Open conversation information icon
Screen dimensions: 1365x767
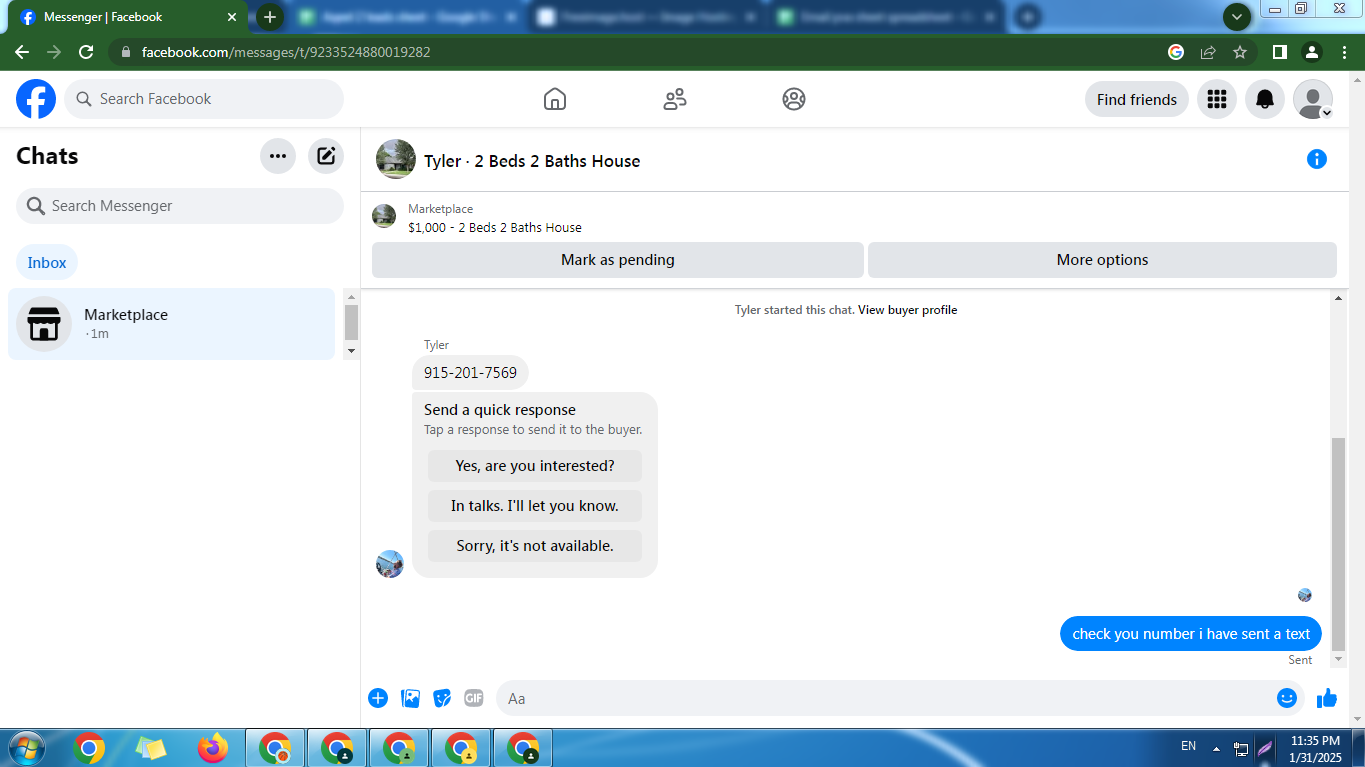[x=1317, y=159]
